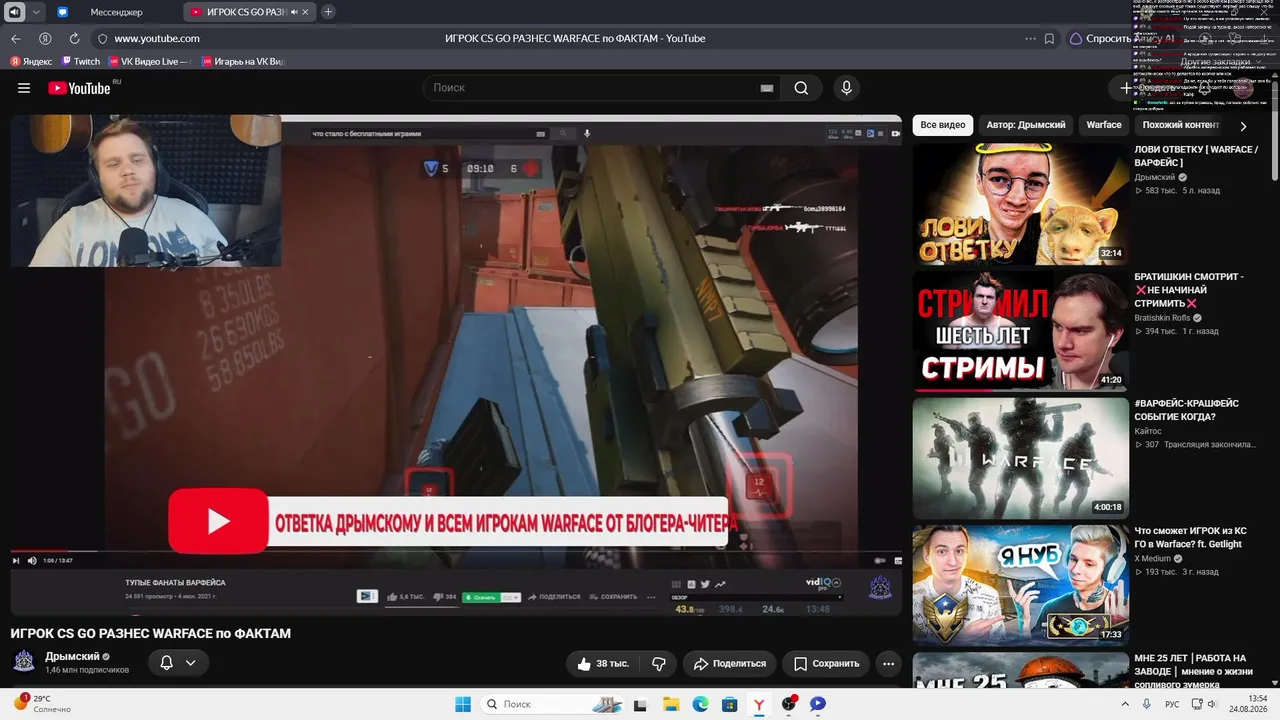The image size is (1280, 720).
Task: Open Microsoft Store from the taskbar
Action: [730, 704]
